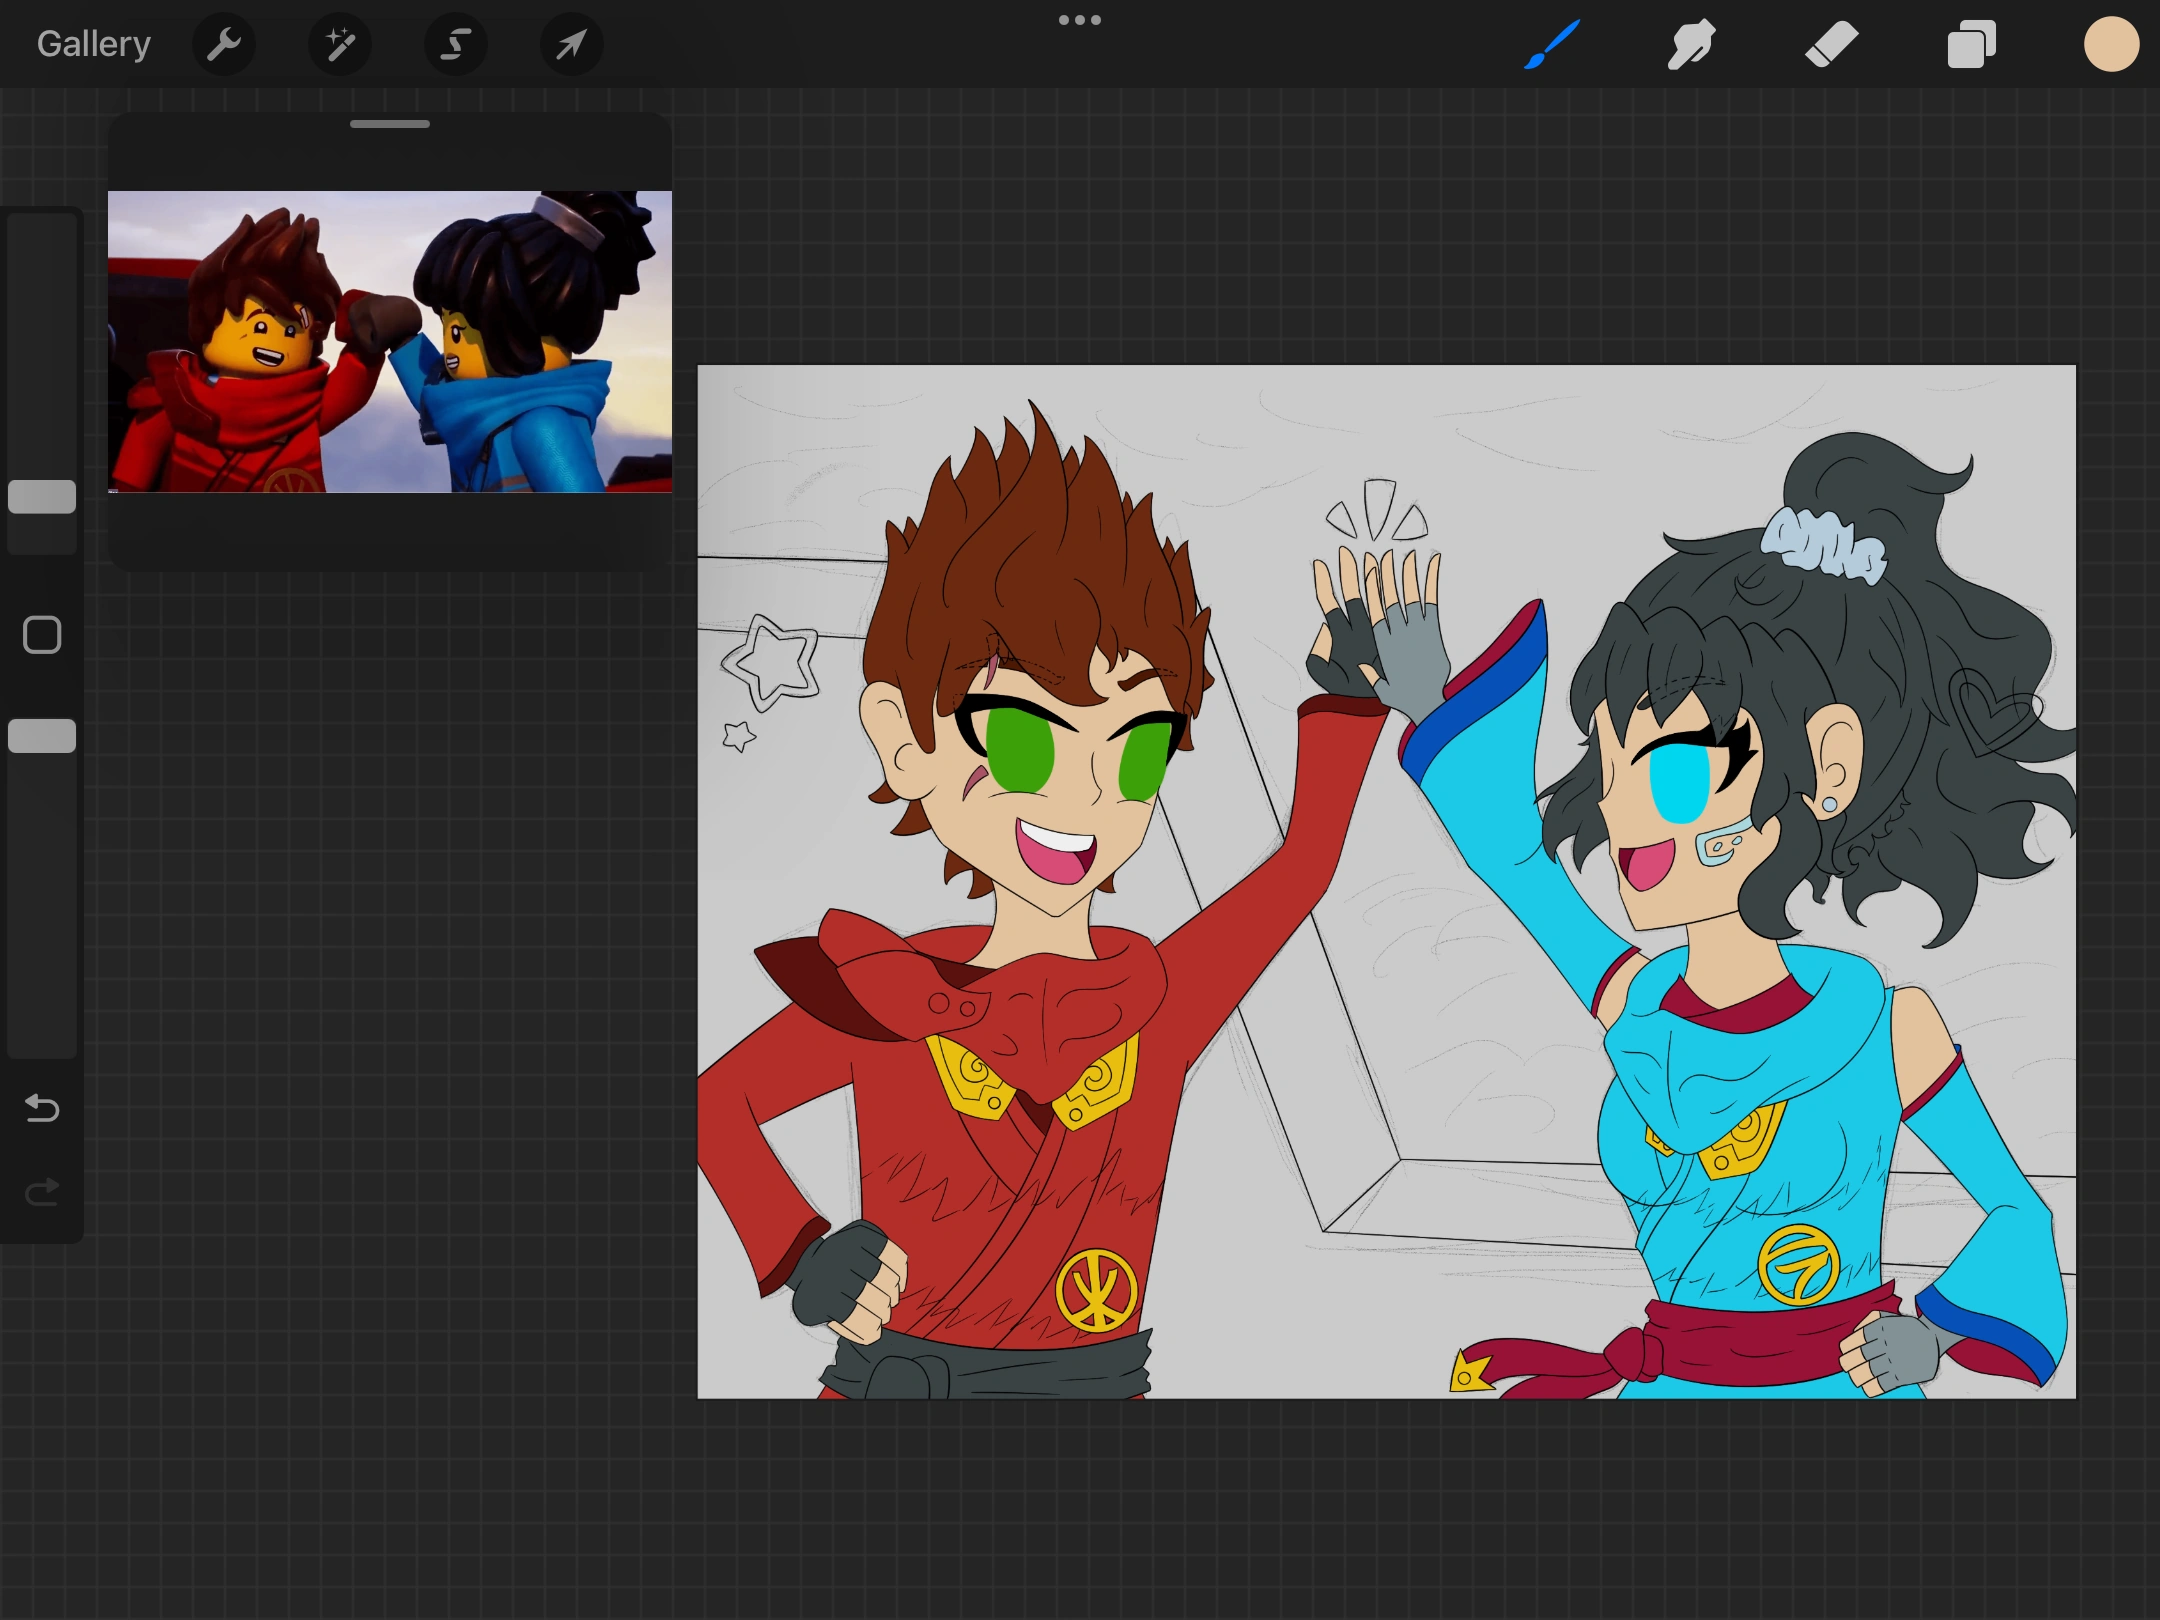Activate the Selection tool
Screen dimensions: 2160x1620
pyautogui.click(x=456, y=44)
